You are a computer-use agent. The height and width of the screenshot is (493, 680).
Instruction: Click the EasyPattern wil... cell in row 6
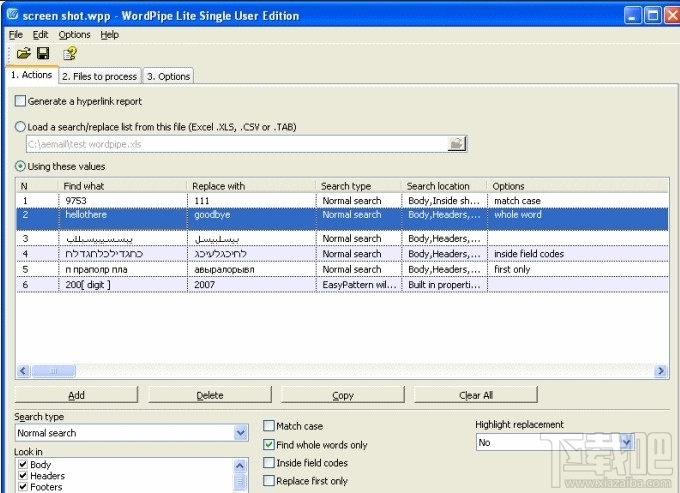[359, 284]
